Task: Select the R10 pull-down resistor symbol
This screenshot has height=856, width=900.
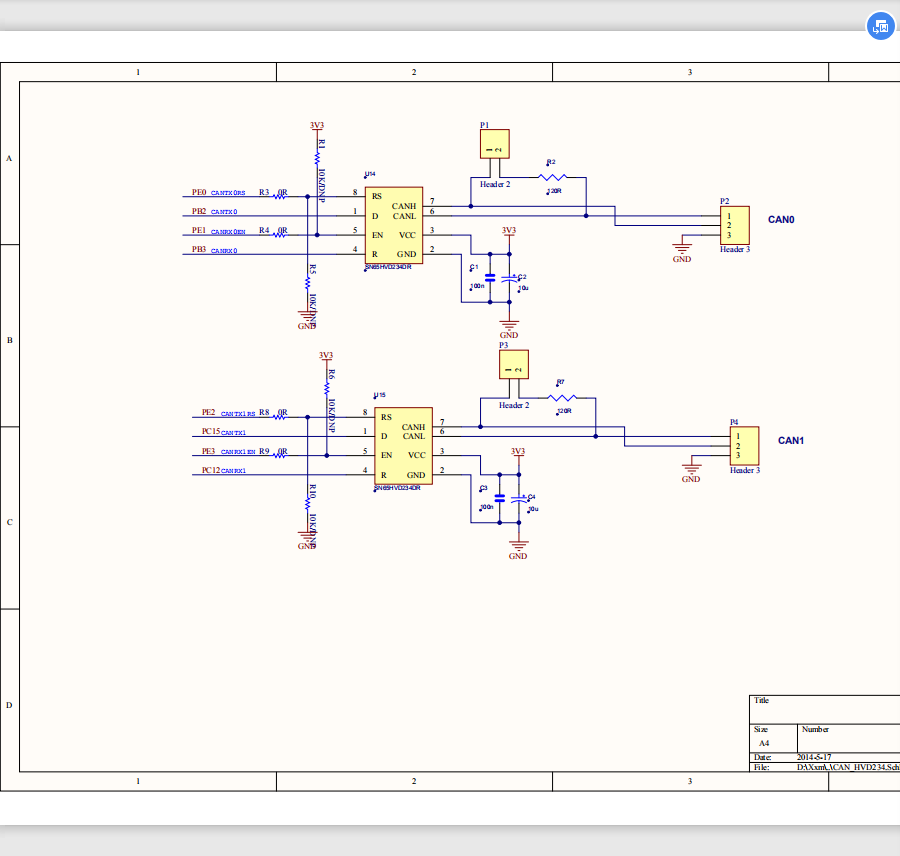Action: click(x=308, y=503)
